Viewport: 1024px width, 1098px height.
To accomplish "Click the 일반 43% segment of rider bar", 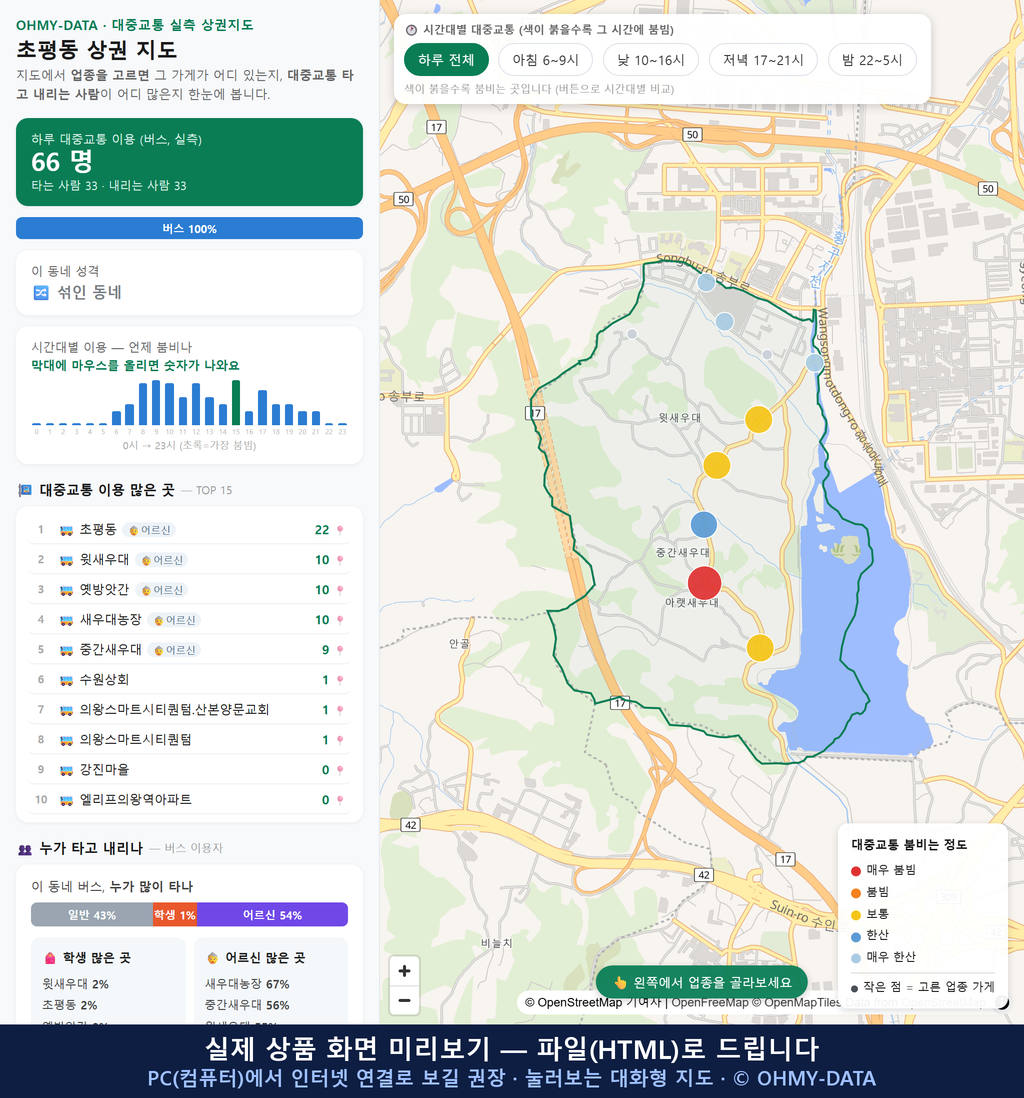I will tap(92, 915).
